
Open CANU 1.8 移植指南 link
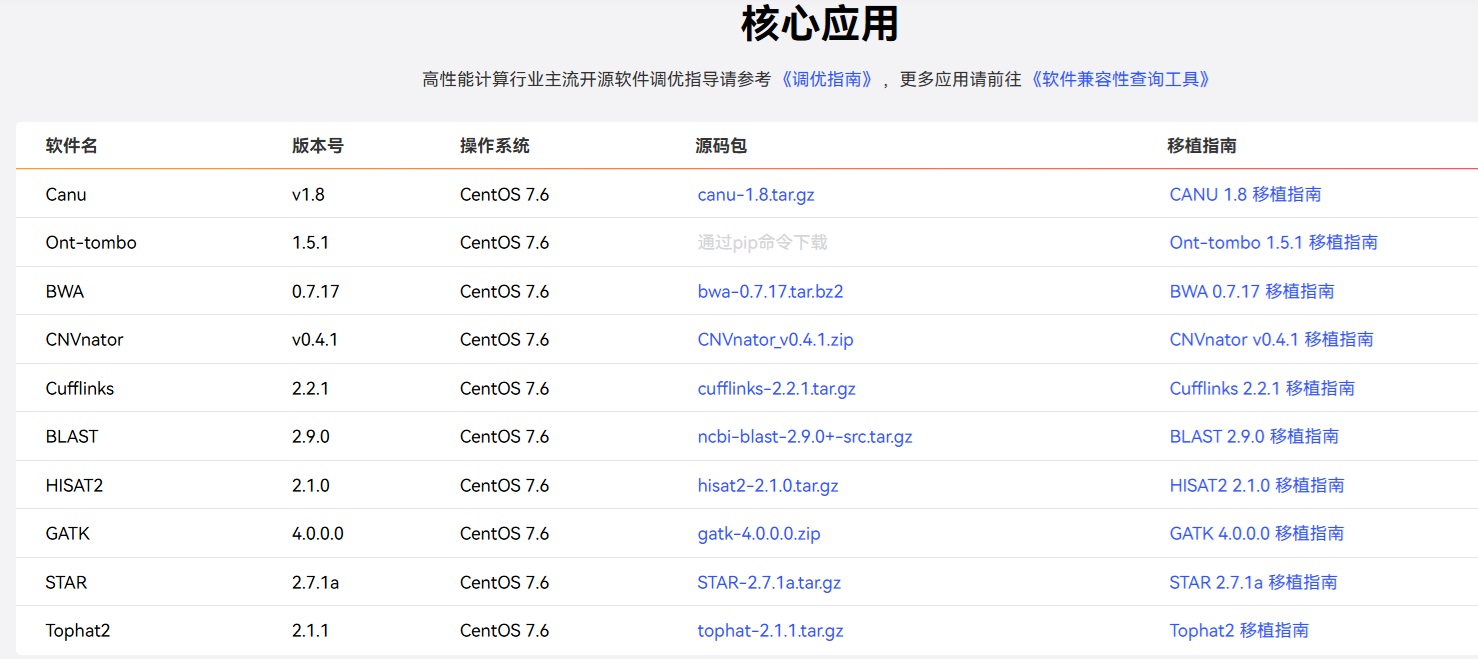tap(1245, 194)
